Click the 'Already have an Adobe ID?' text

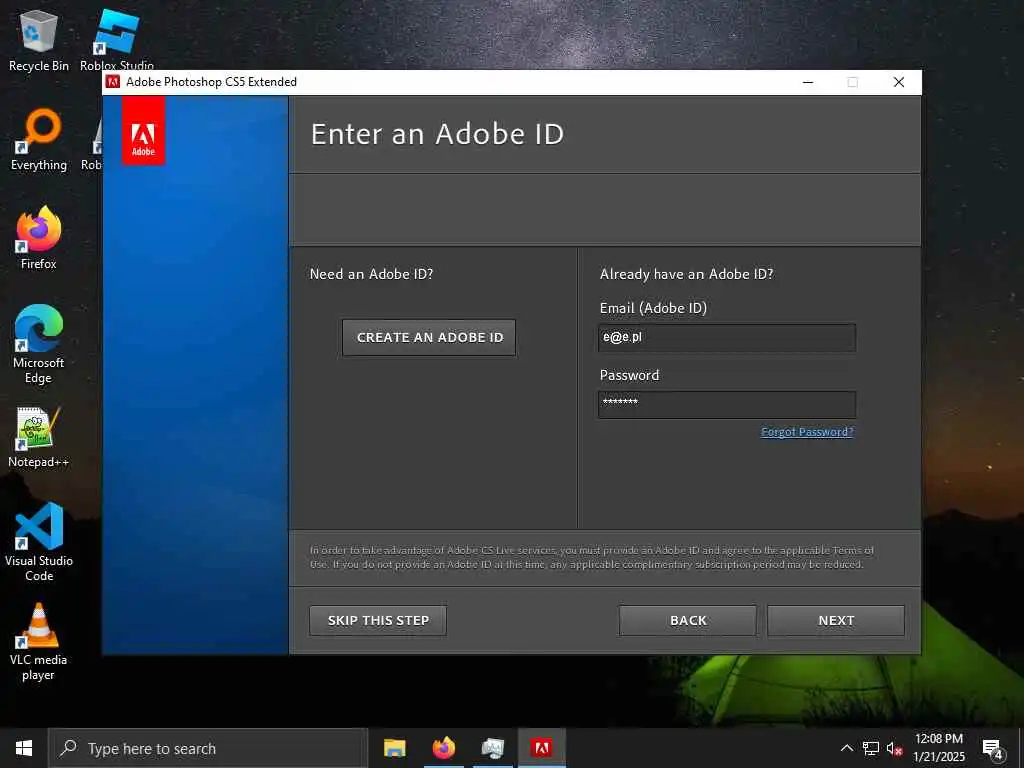[x=686, y=274]
